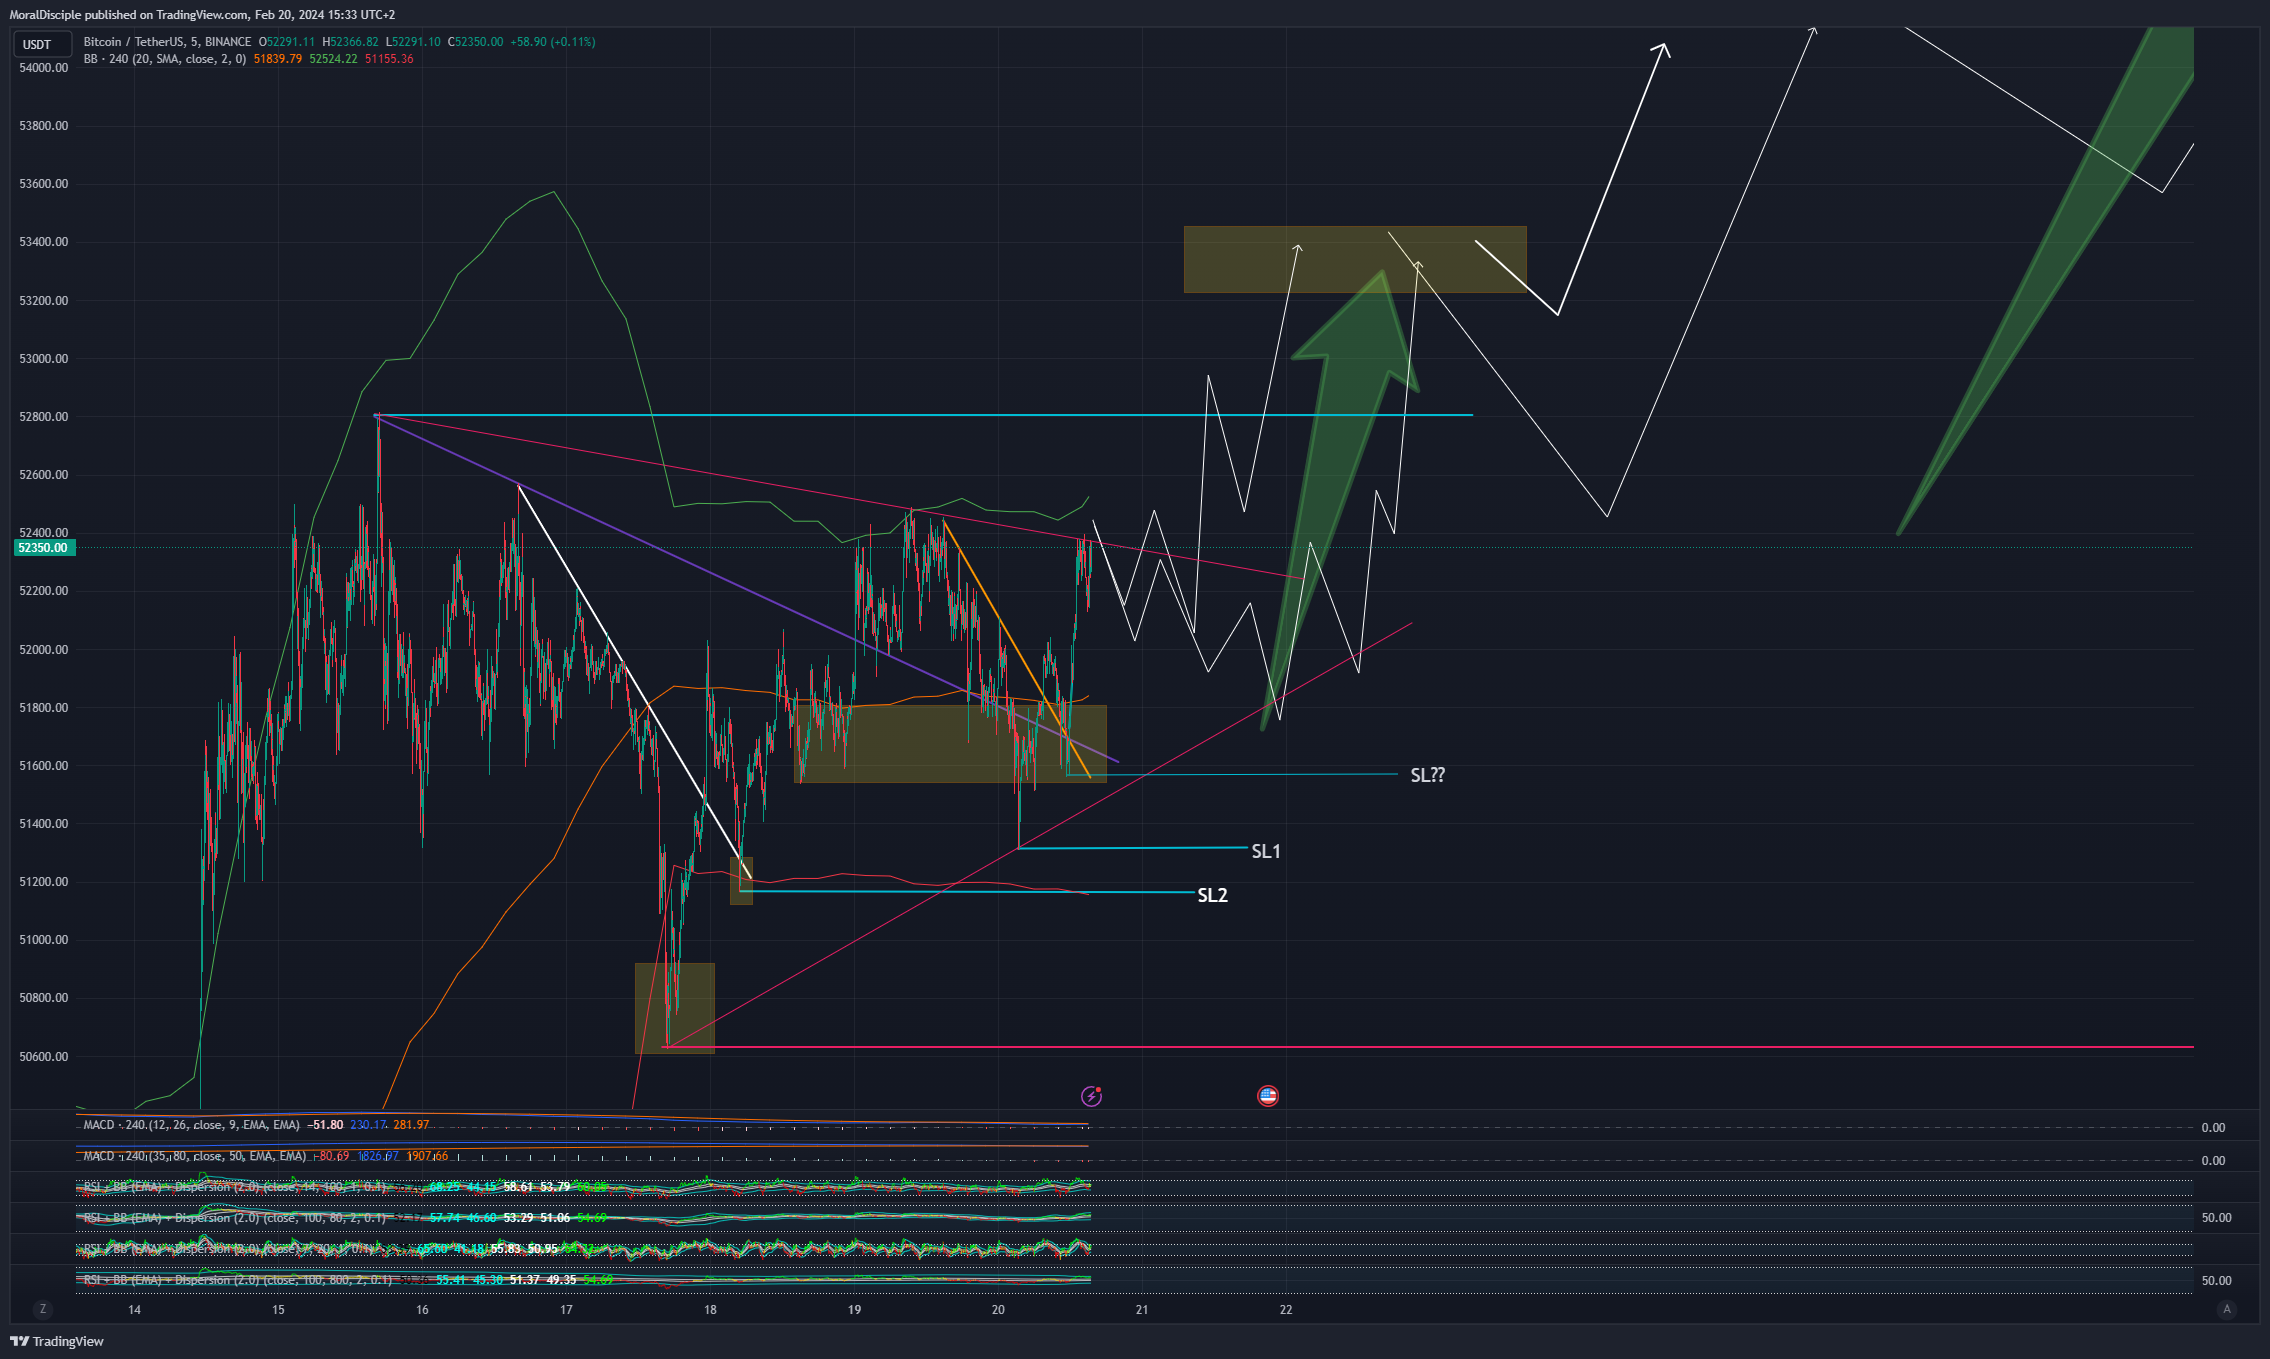Click date 22 on time axis

1286,1310
